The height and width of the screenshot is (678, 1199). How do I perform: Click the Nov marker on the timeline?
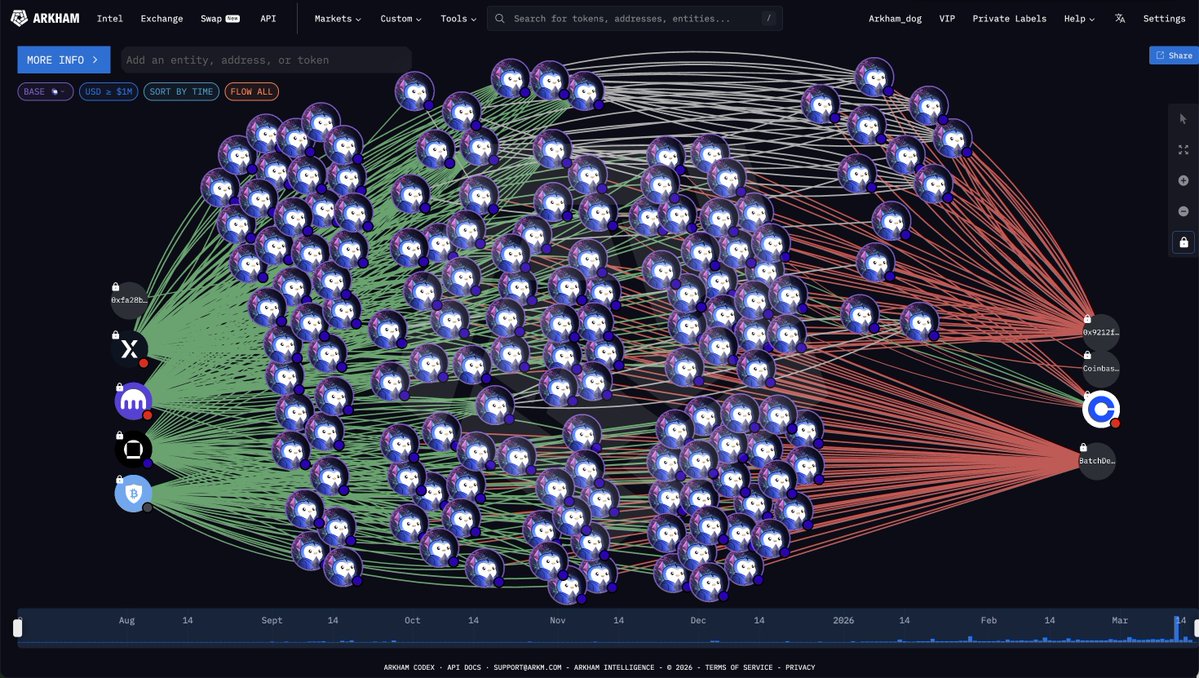tap(557, 621)
